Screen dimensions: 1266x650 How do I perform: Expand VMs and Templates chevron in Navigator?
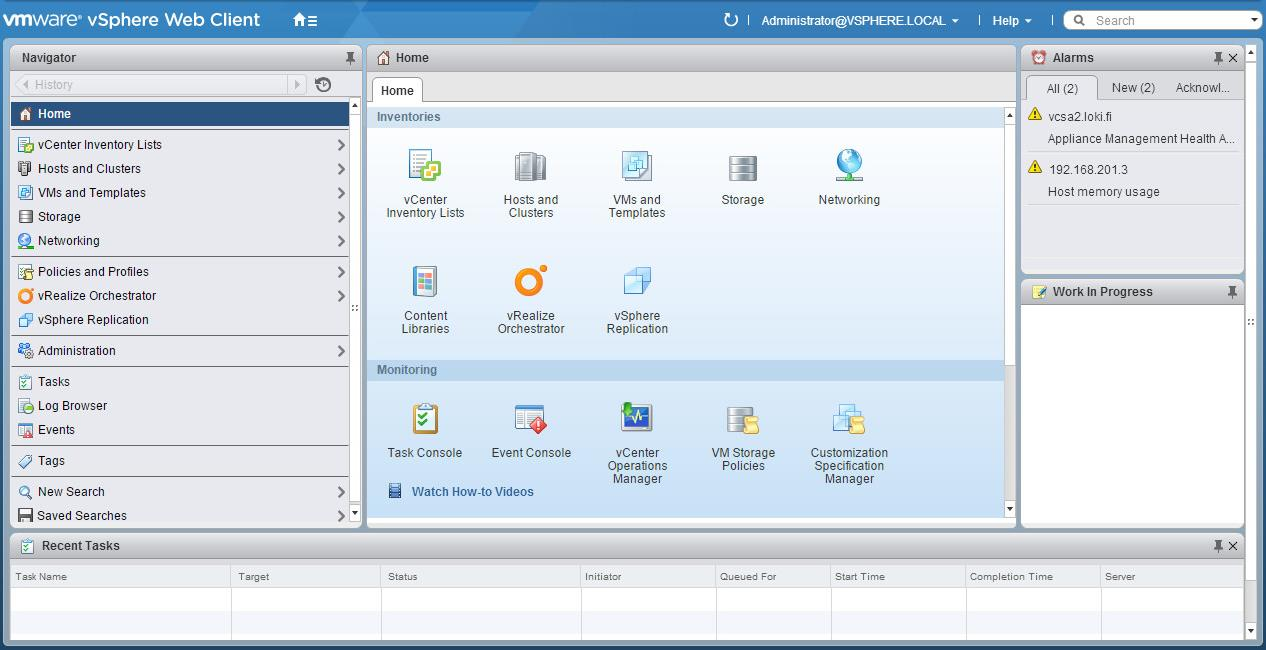(341, 193)
